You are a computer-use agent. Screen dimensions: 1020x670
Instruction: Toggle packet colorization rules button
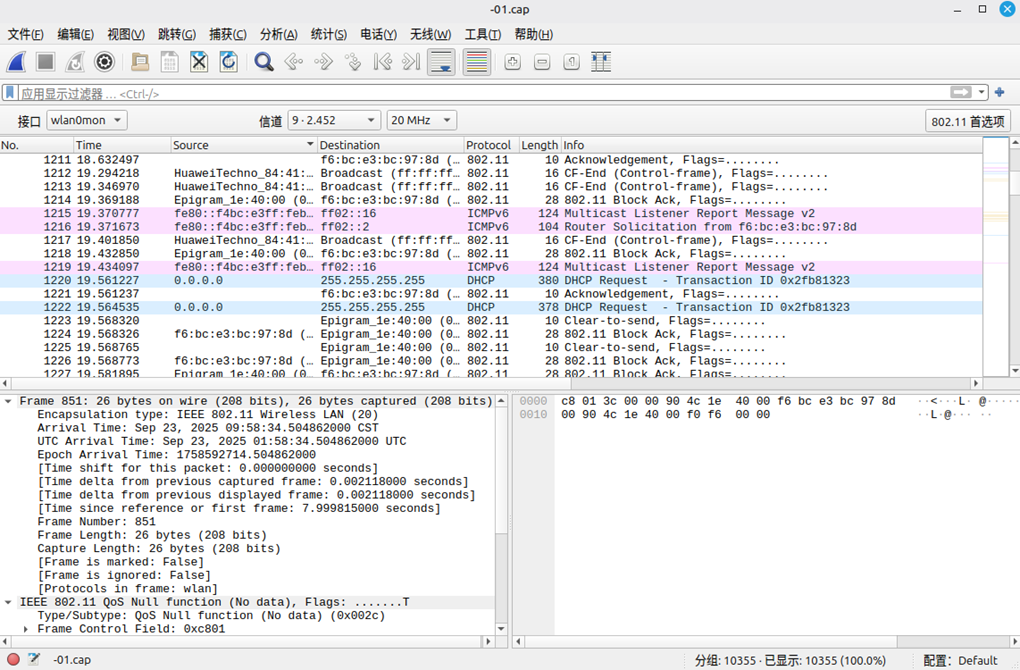476,62
